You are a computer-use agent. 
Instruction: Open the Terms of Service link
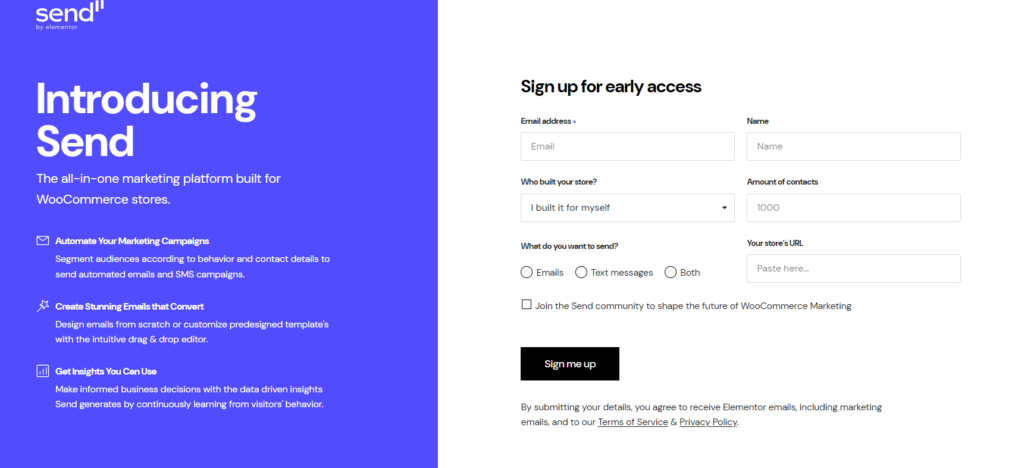(x=632, y=422)
